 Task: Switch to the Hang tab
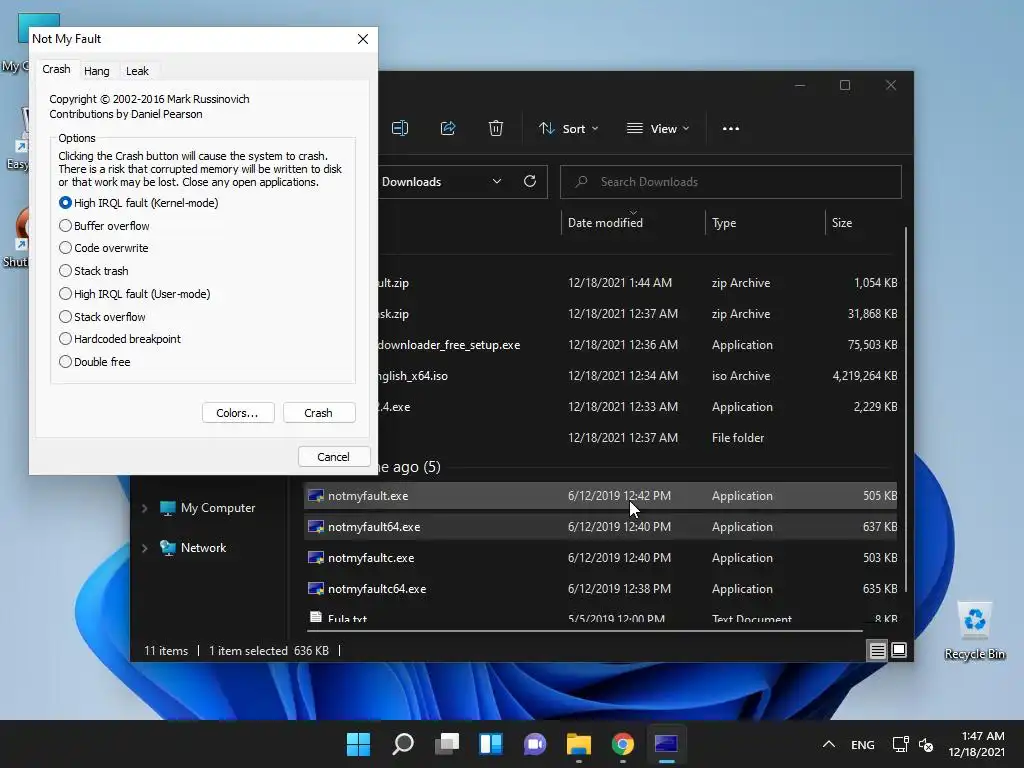[x=97, y=71]
